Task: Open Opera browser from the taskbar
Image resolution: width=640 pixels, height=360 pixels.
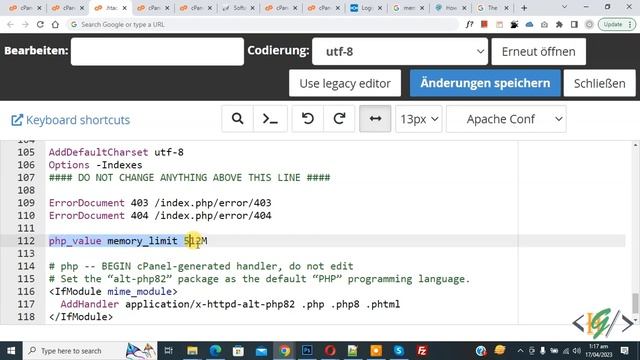Action: coord(330,351)
